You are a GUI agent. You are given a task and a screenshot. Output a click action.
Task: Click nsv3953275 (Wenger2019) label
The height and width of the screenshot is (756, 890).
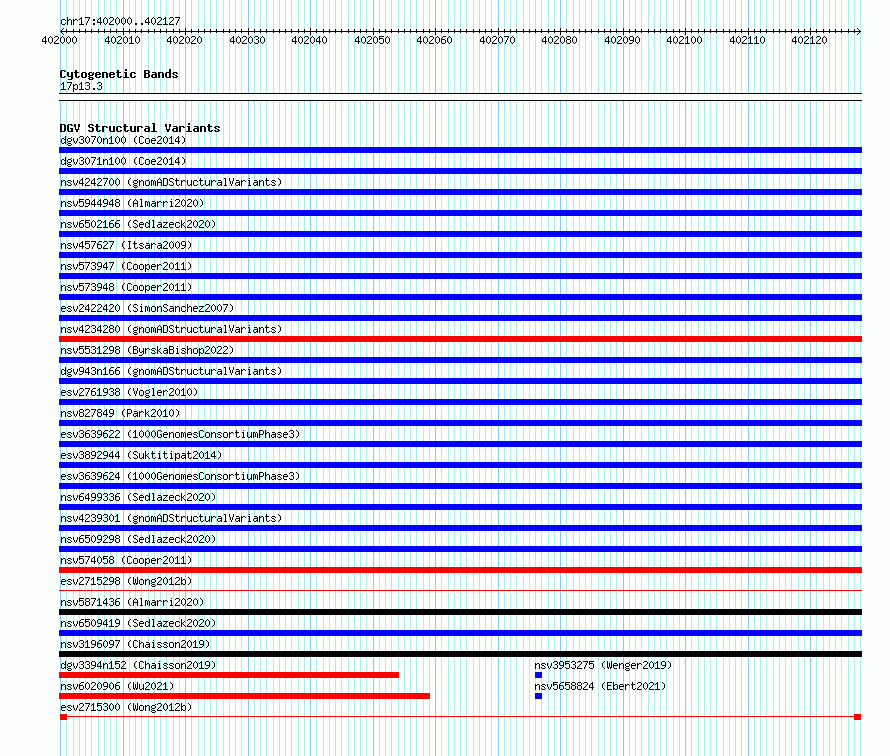pyautogui.click(x=603, y=665)
